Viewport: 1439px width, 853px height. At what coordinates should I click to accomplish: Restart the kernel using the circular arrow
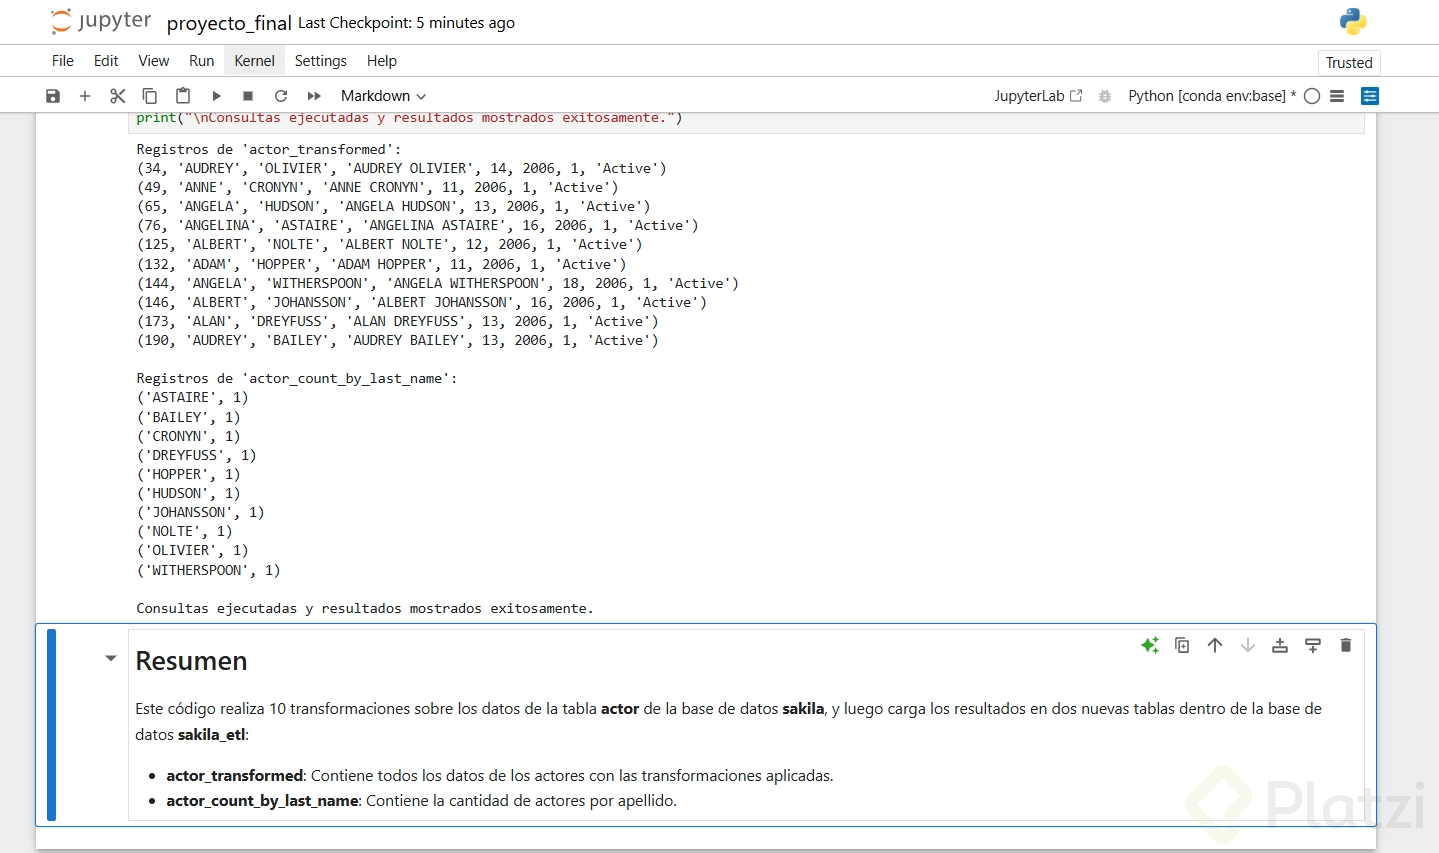click(281, 96)
